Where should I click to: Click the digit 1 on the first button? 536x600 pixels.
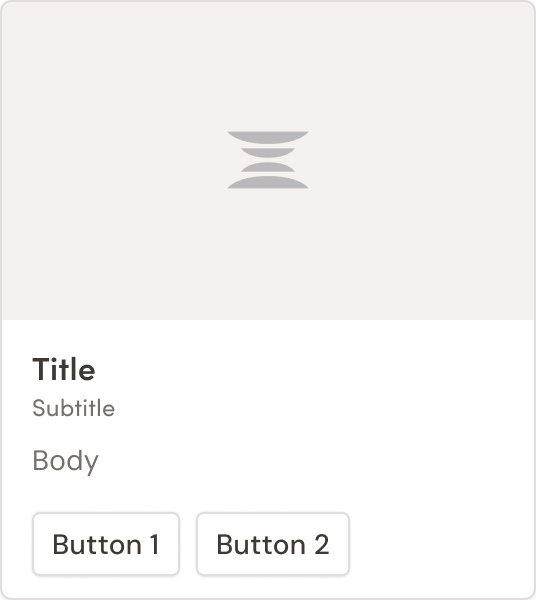[x=155, y=544]
